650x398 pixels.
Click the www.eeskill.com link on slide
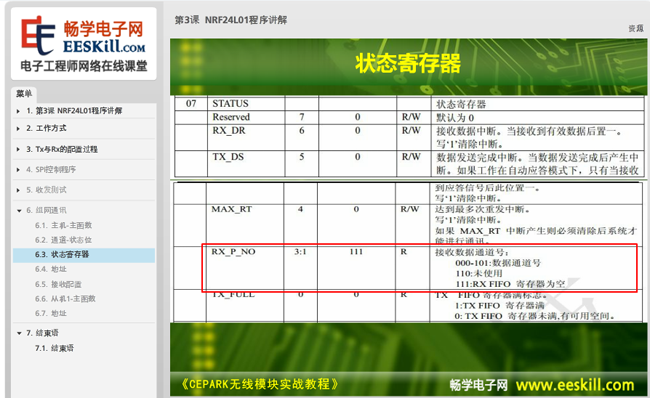pyautogui.click(x=575, y=385)
